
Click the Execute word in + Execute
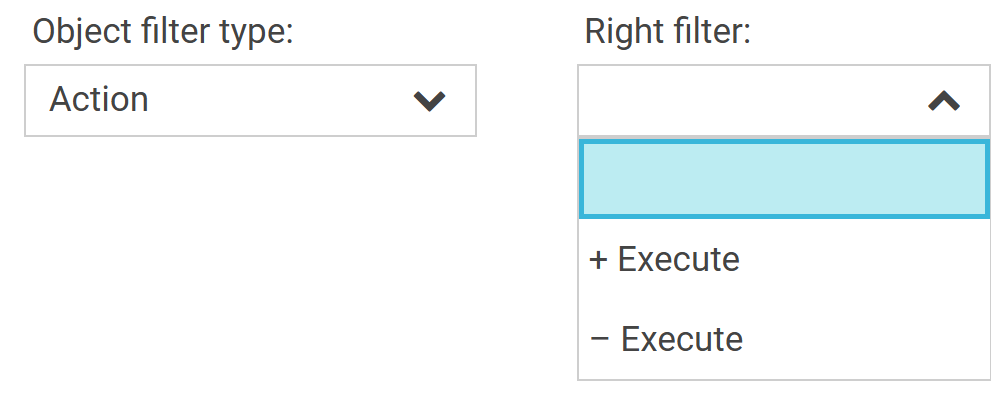click(x=679, y=260)
